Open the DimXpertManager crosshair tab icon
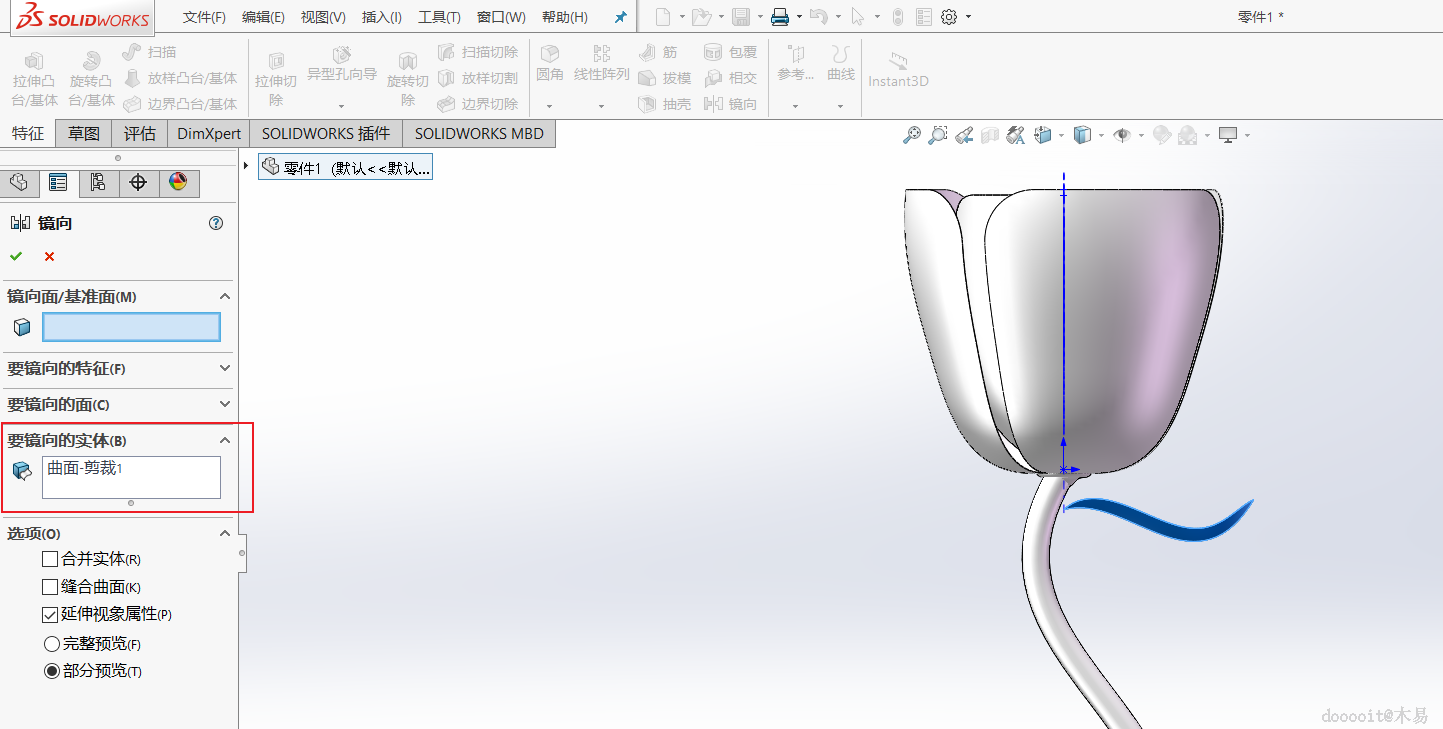Screen dimensions: 1443x729 tap(138, 183)
